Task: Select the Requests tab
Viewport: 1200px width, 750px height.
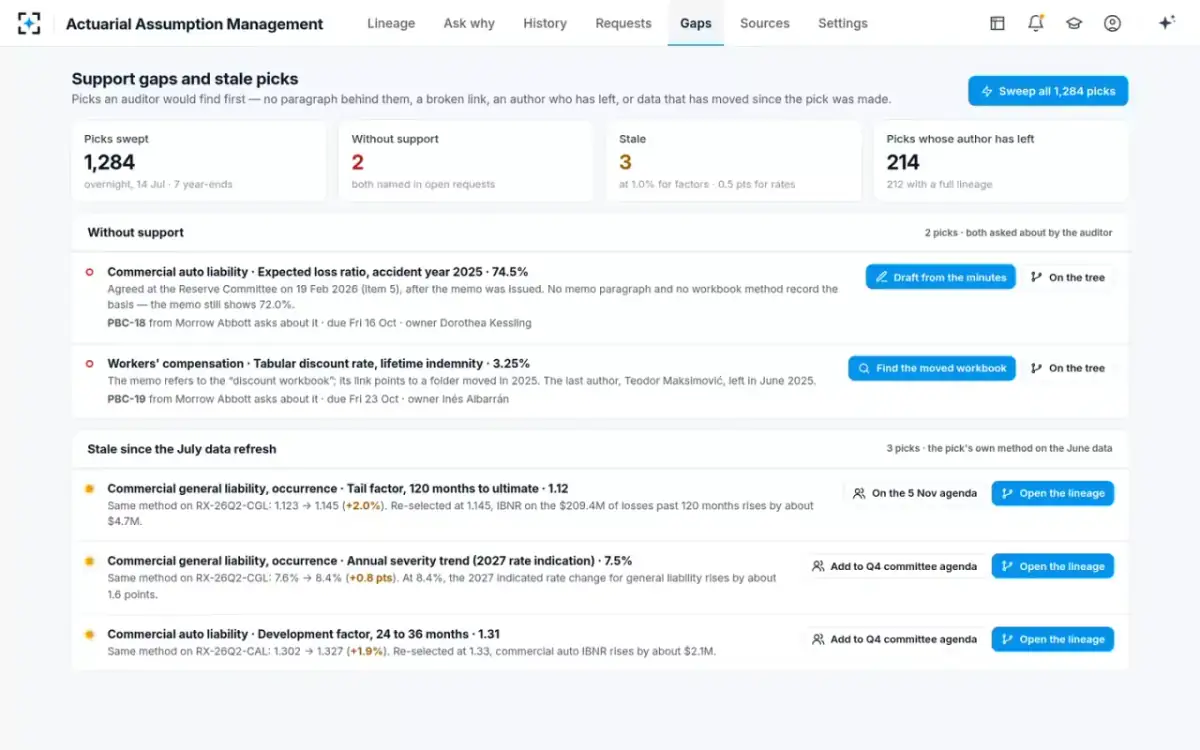Action: tap(623, 23)
